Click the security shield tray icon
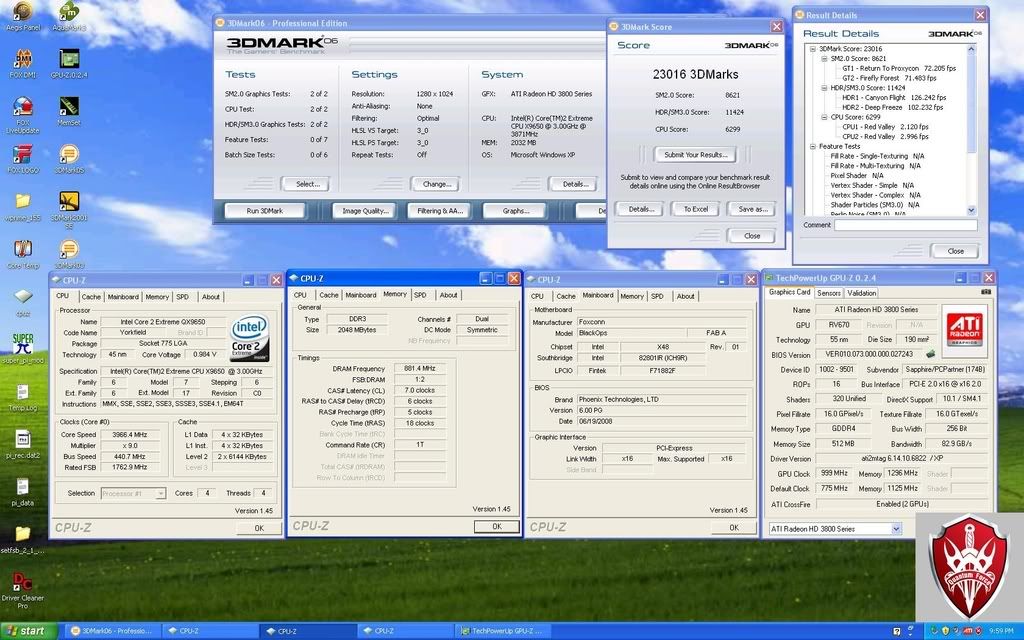 click(945, 631)
